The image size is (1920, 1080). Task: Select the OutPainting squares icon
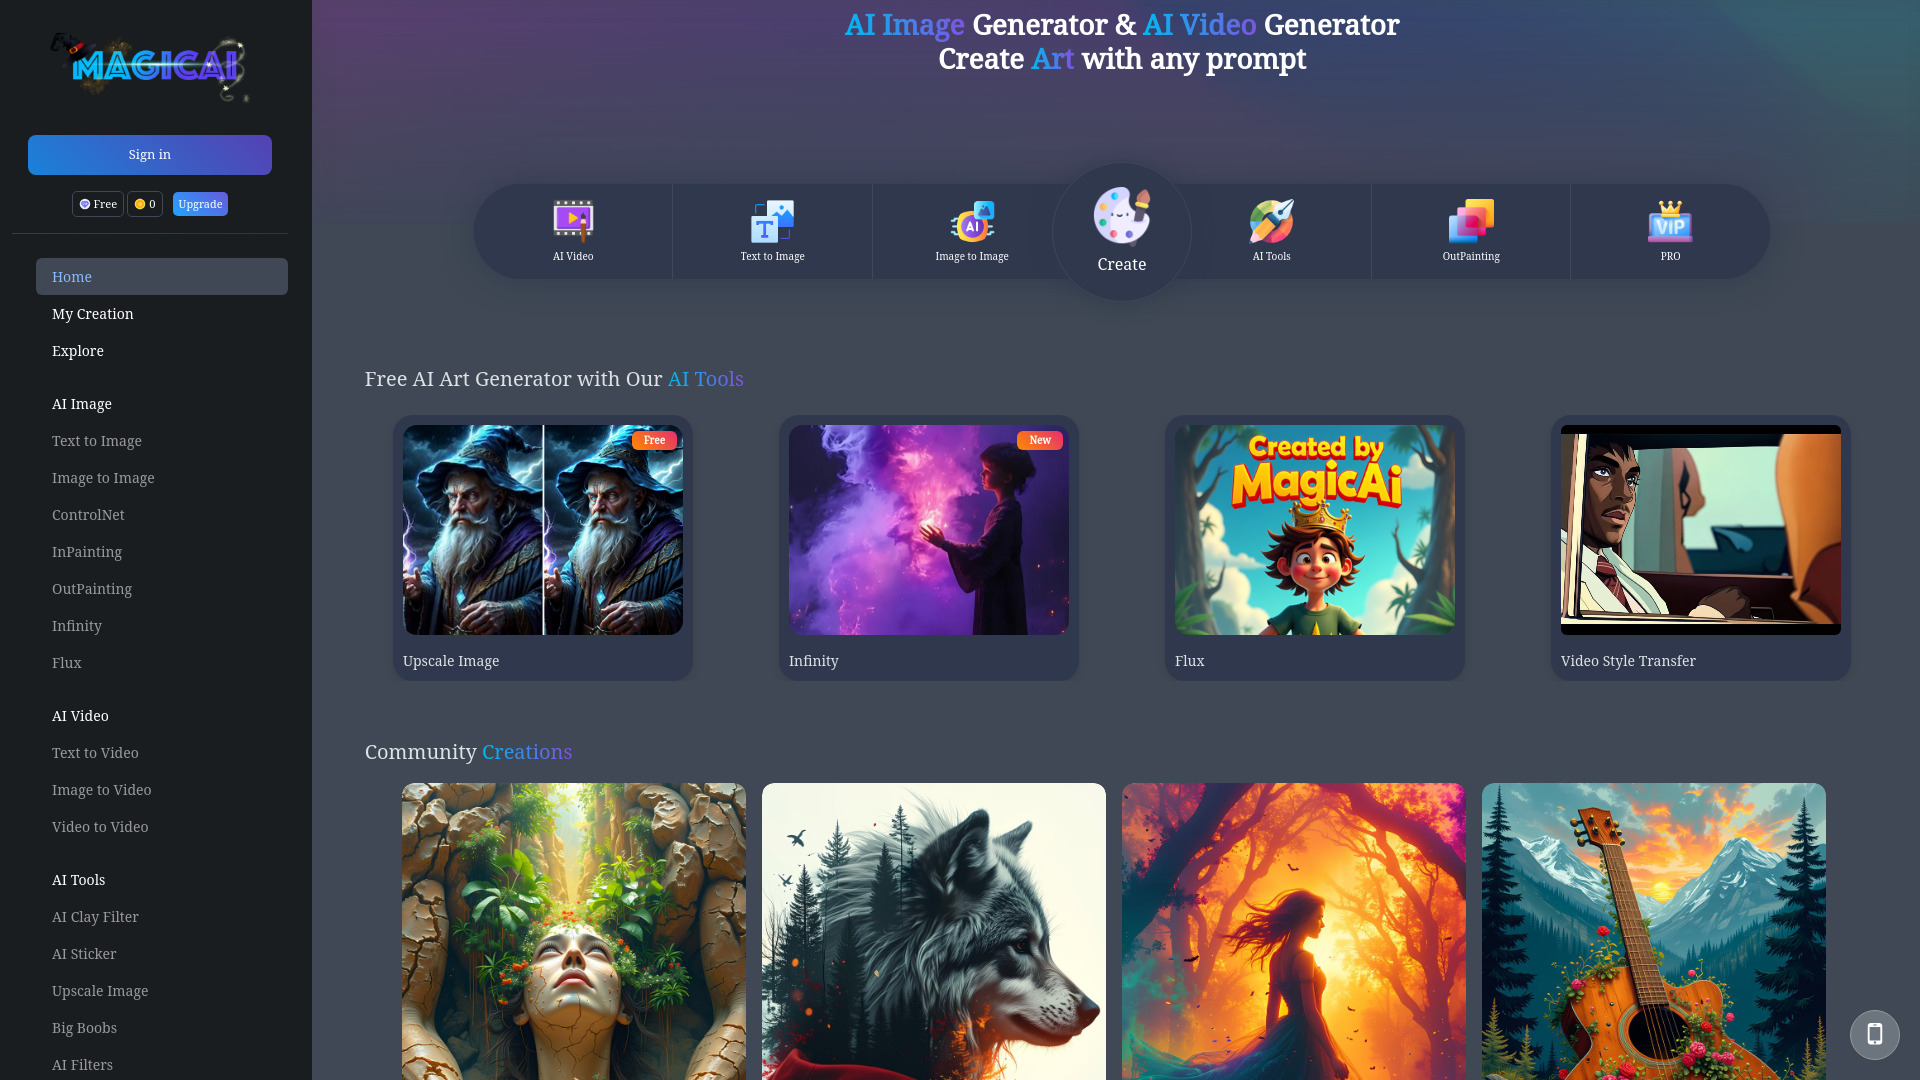coord(1470,221)
